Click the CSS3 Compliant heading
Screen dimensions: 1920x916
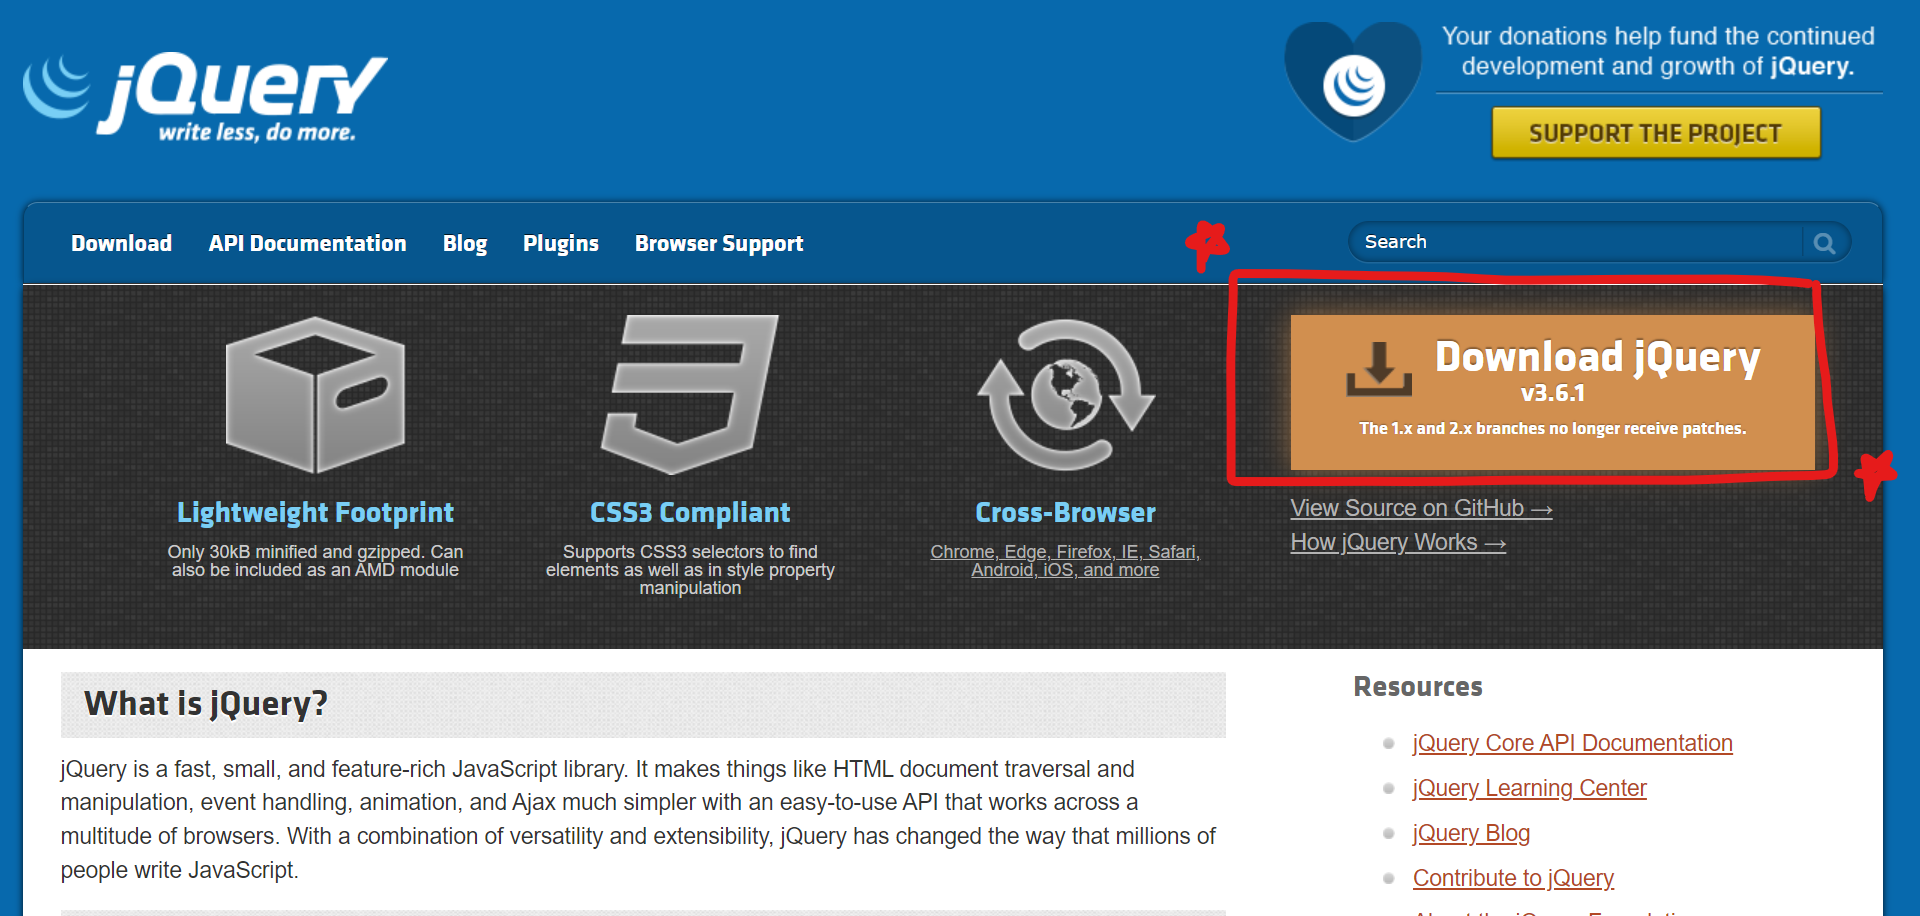tap(690, 512)
